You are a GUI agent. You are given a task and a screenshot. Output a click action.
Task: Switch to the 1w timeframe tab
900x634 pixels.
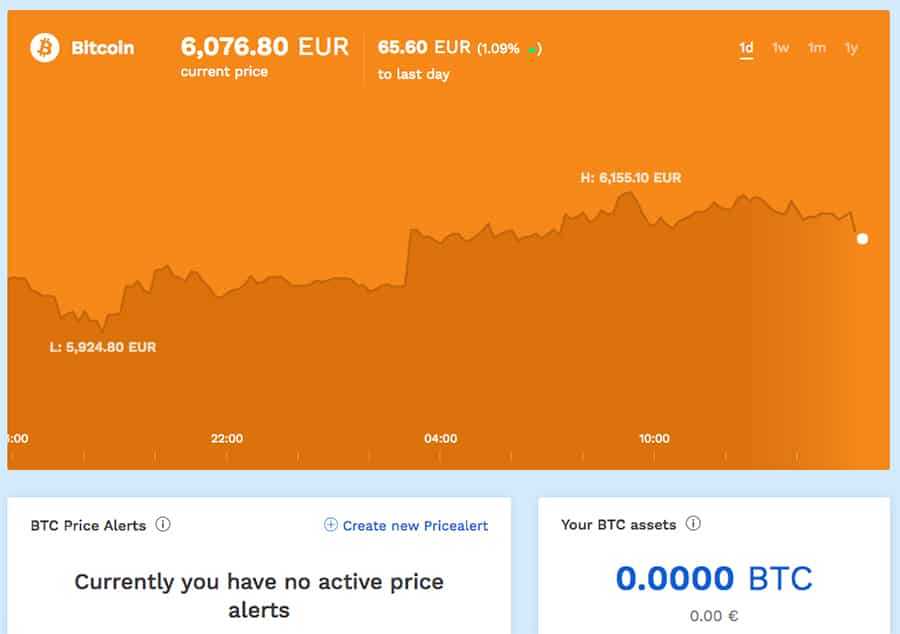point(779,47)
